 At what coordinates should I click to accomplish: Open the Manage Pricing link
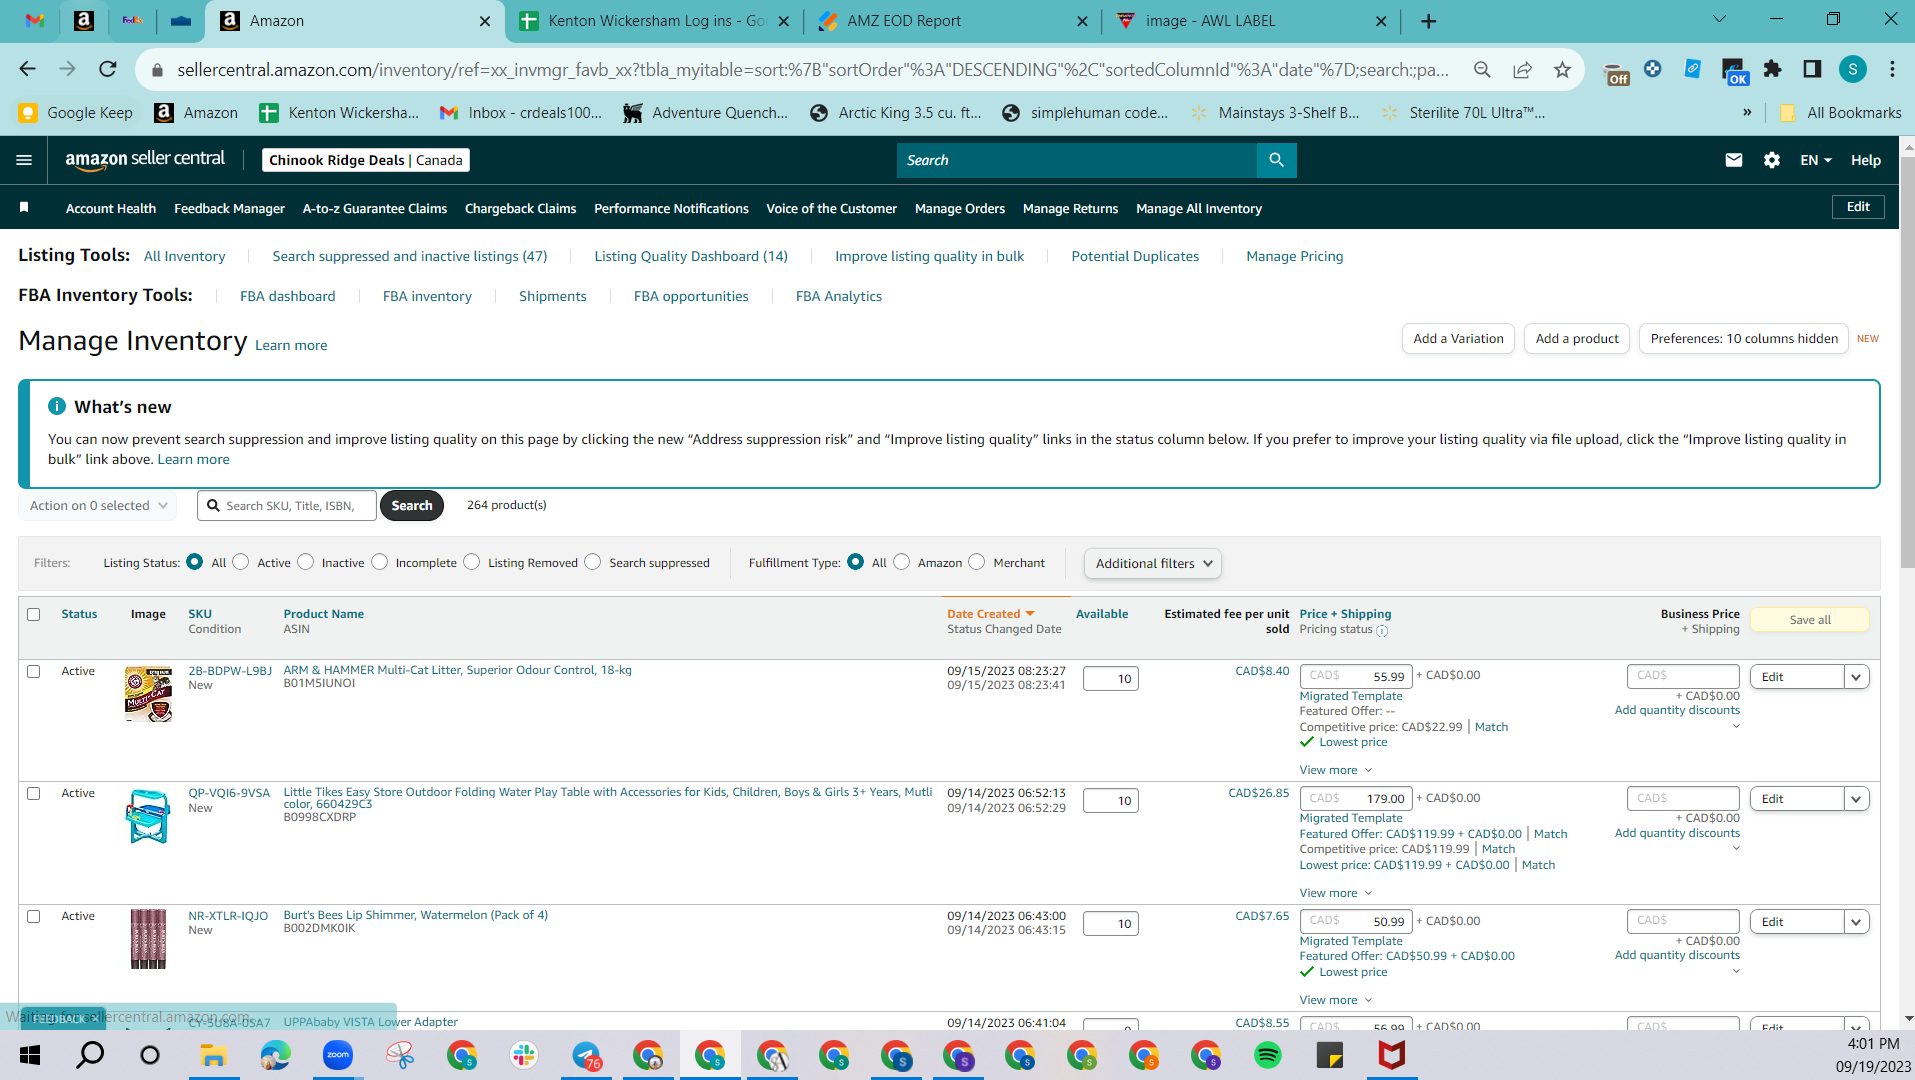pos(1294,256)
